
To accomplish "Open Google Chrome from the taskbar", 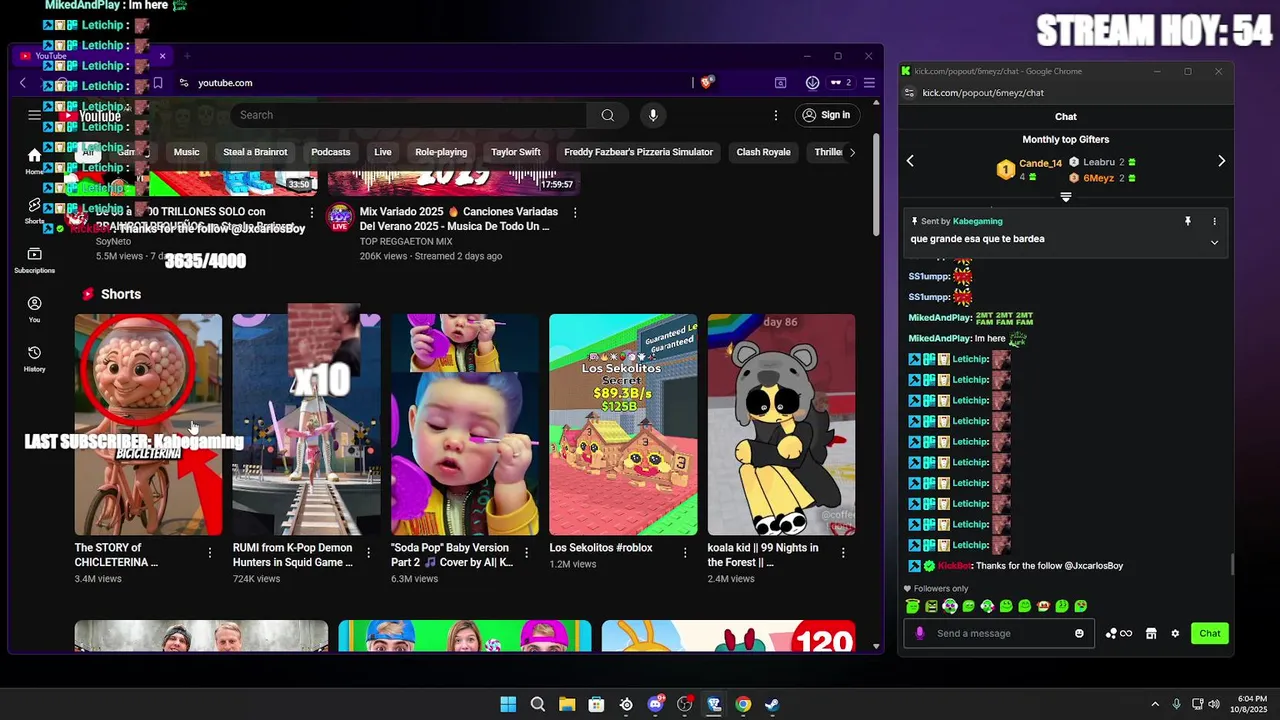I will coord(743,704).
